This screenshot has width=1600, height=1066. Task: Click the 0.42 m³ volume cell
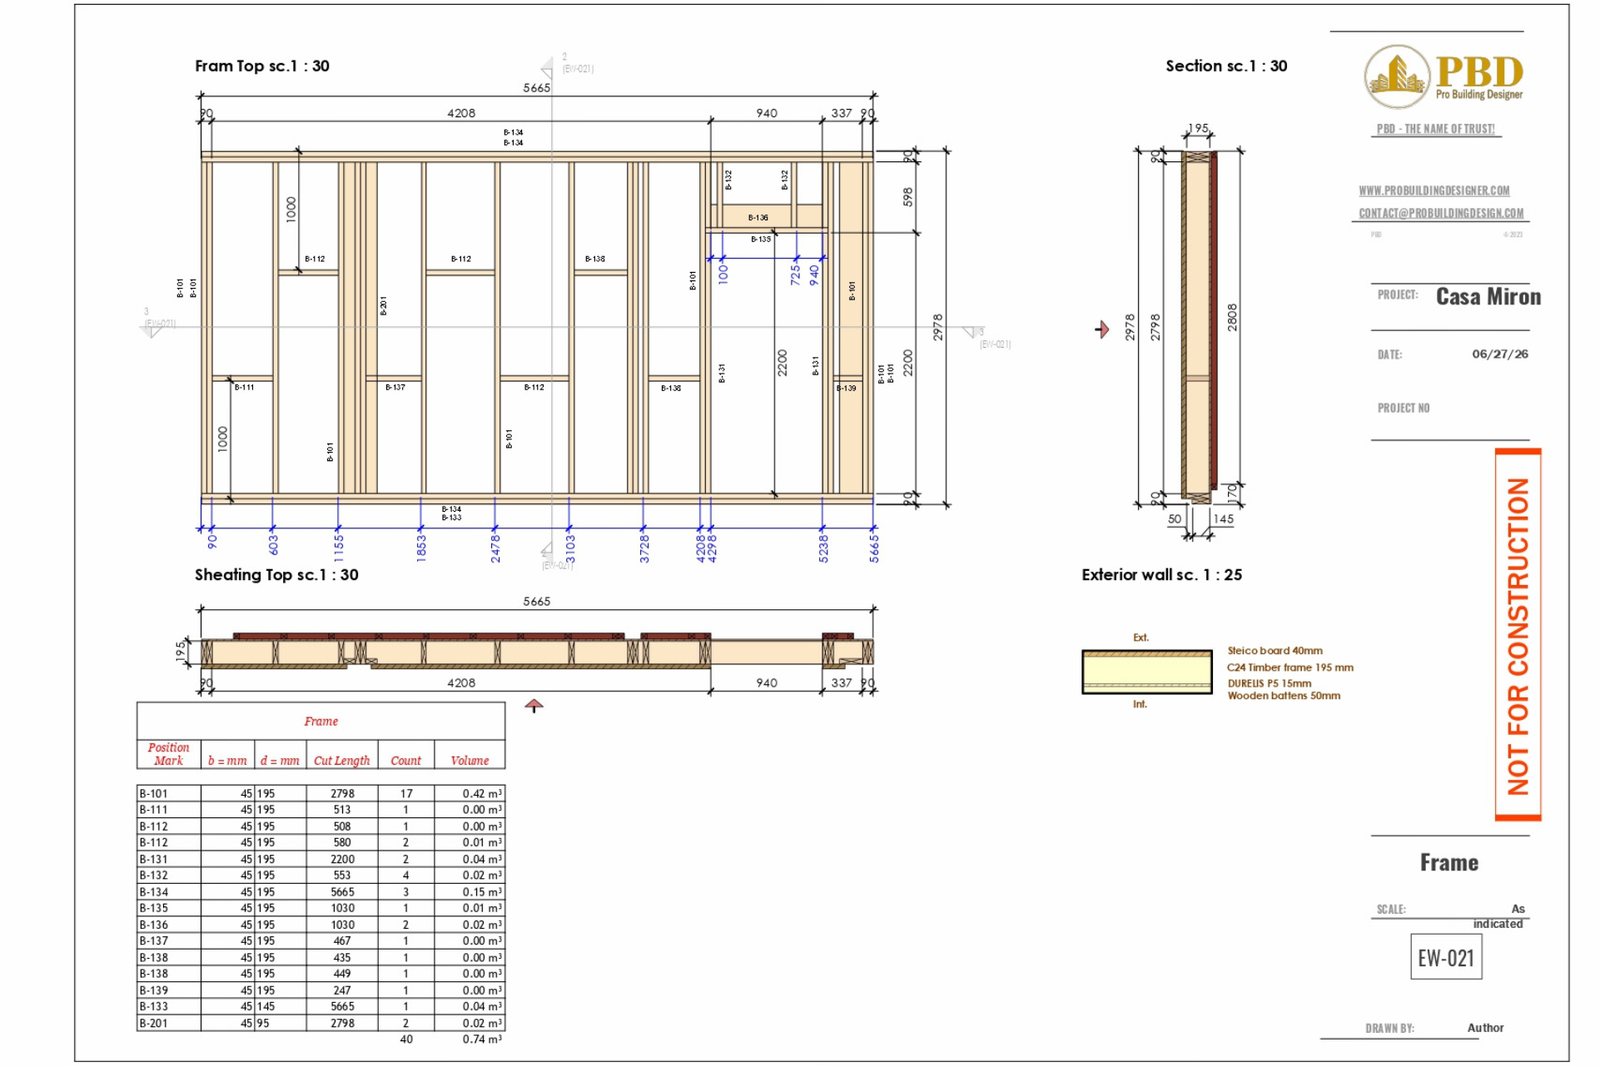click(482, 794)
